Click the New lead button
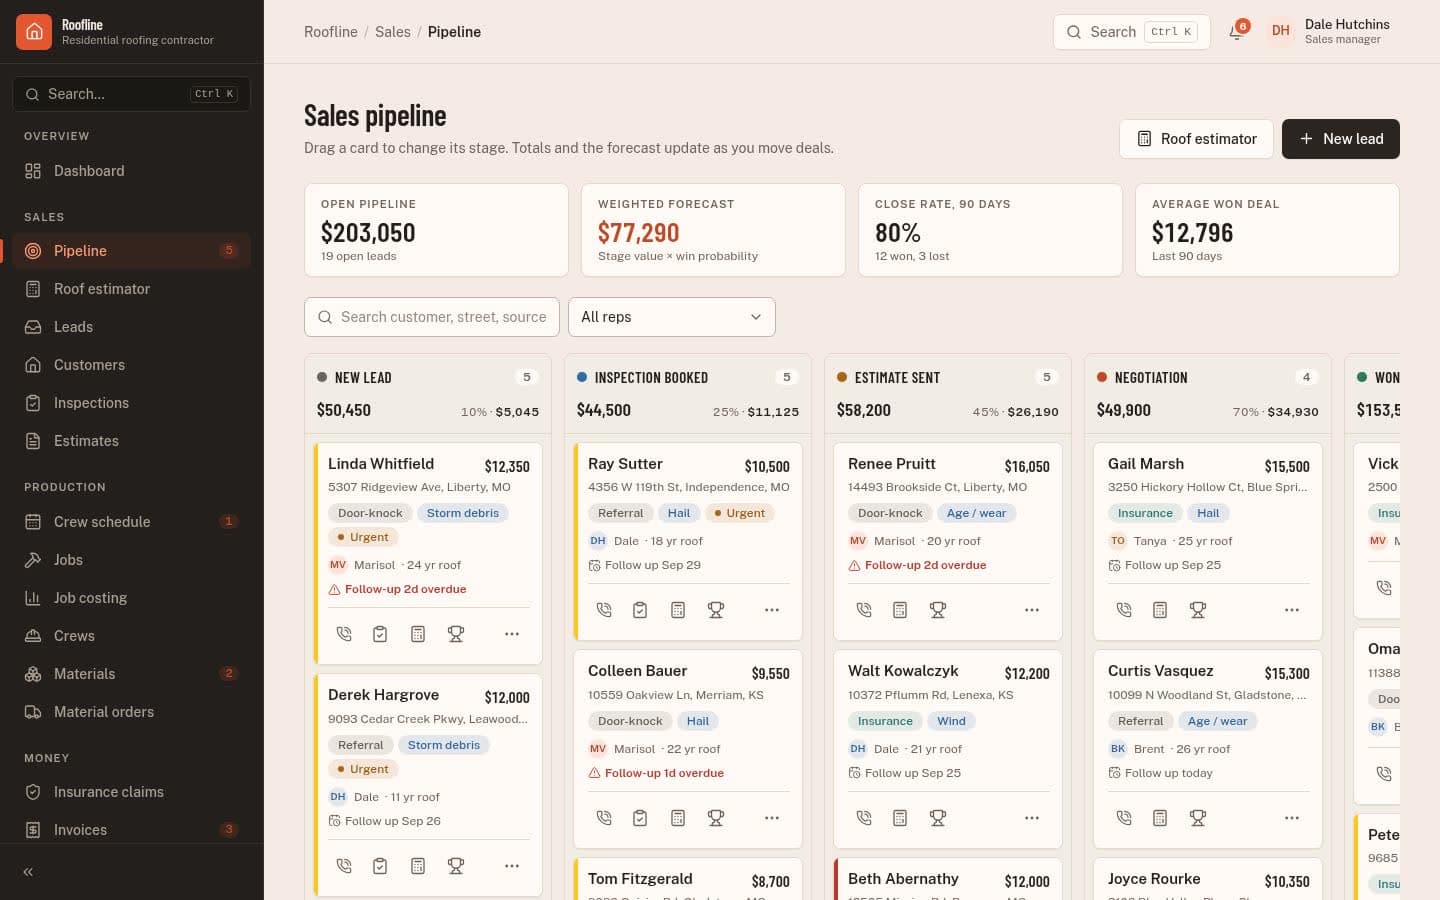 click(x=1341, y=139)
